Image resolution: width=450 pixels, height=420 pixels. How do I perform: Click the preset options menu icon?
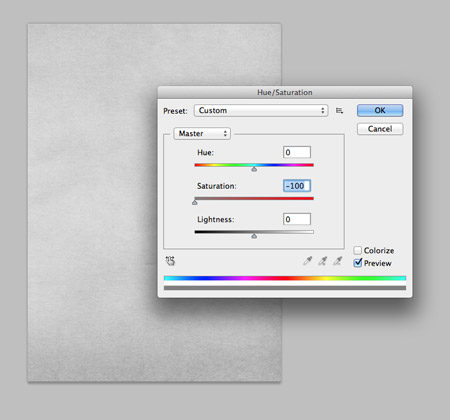coord(339,111)
